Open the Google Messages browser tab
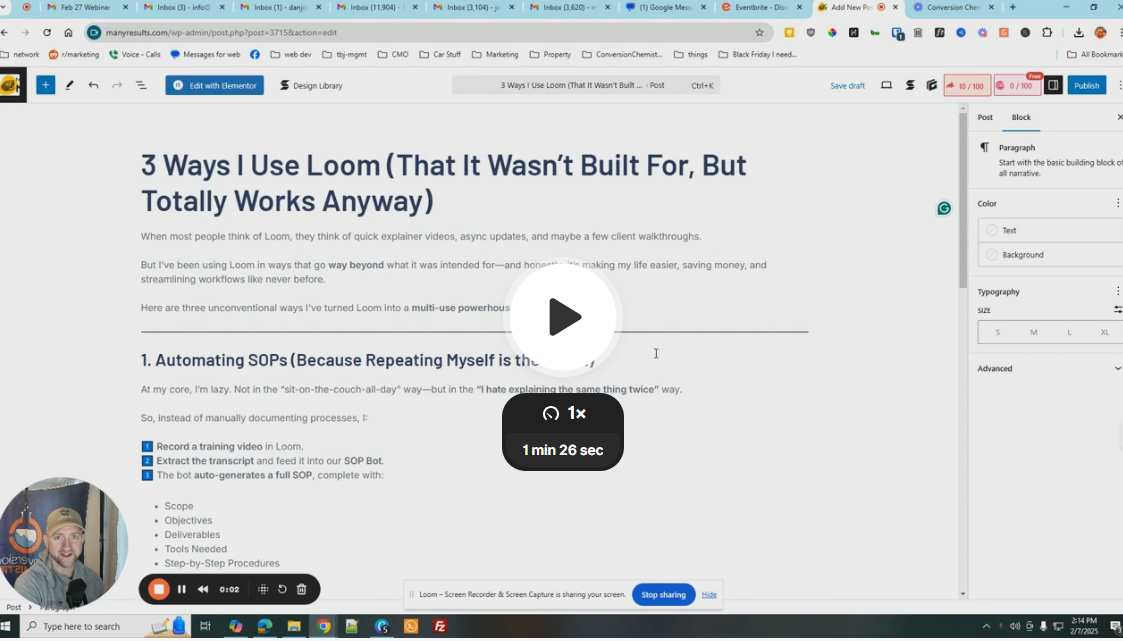Viewport: 1123px width, 641px height. point(665,7)
